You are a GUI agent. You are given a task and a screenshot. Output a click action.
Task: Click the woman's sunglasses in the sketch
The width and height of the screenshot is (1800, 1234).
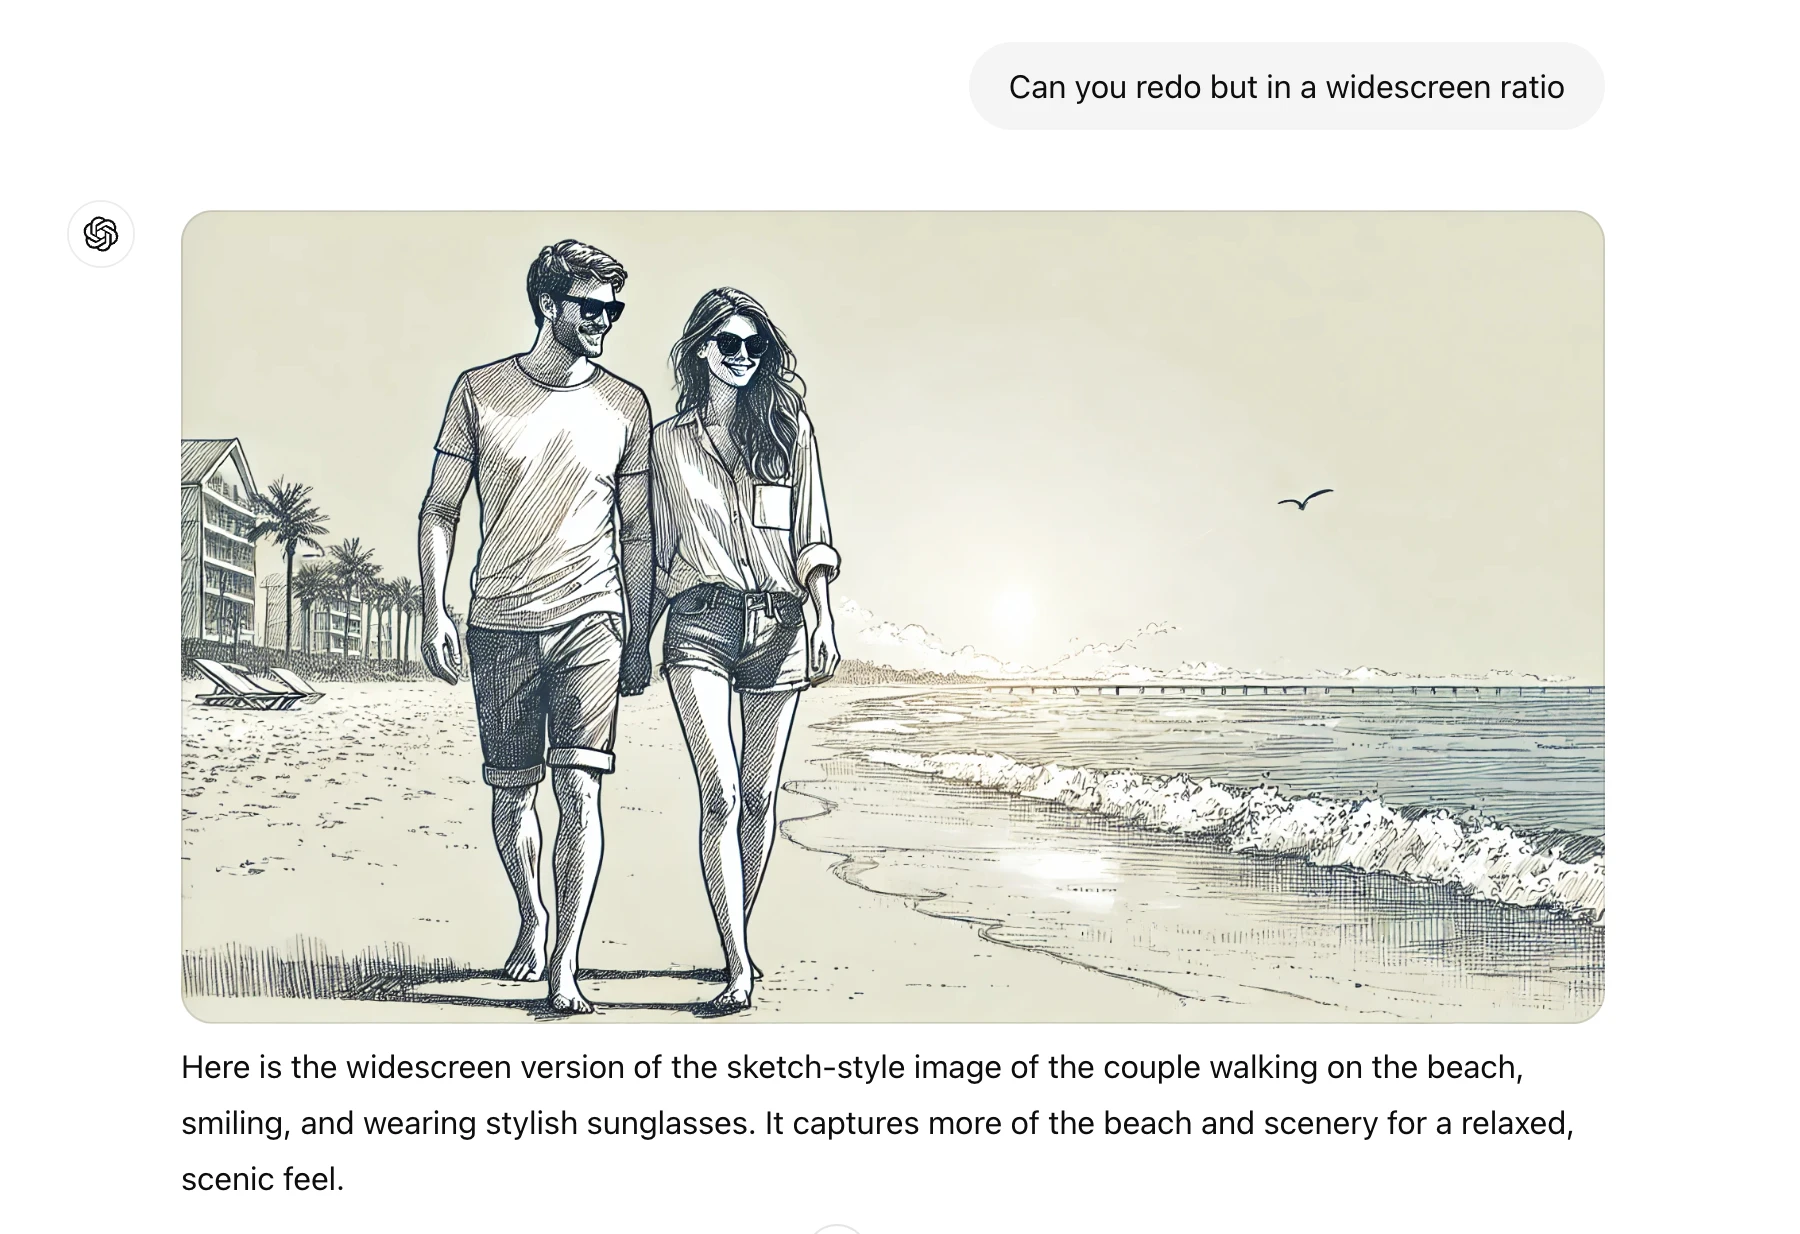[739, 345]
